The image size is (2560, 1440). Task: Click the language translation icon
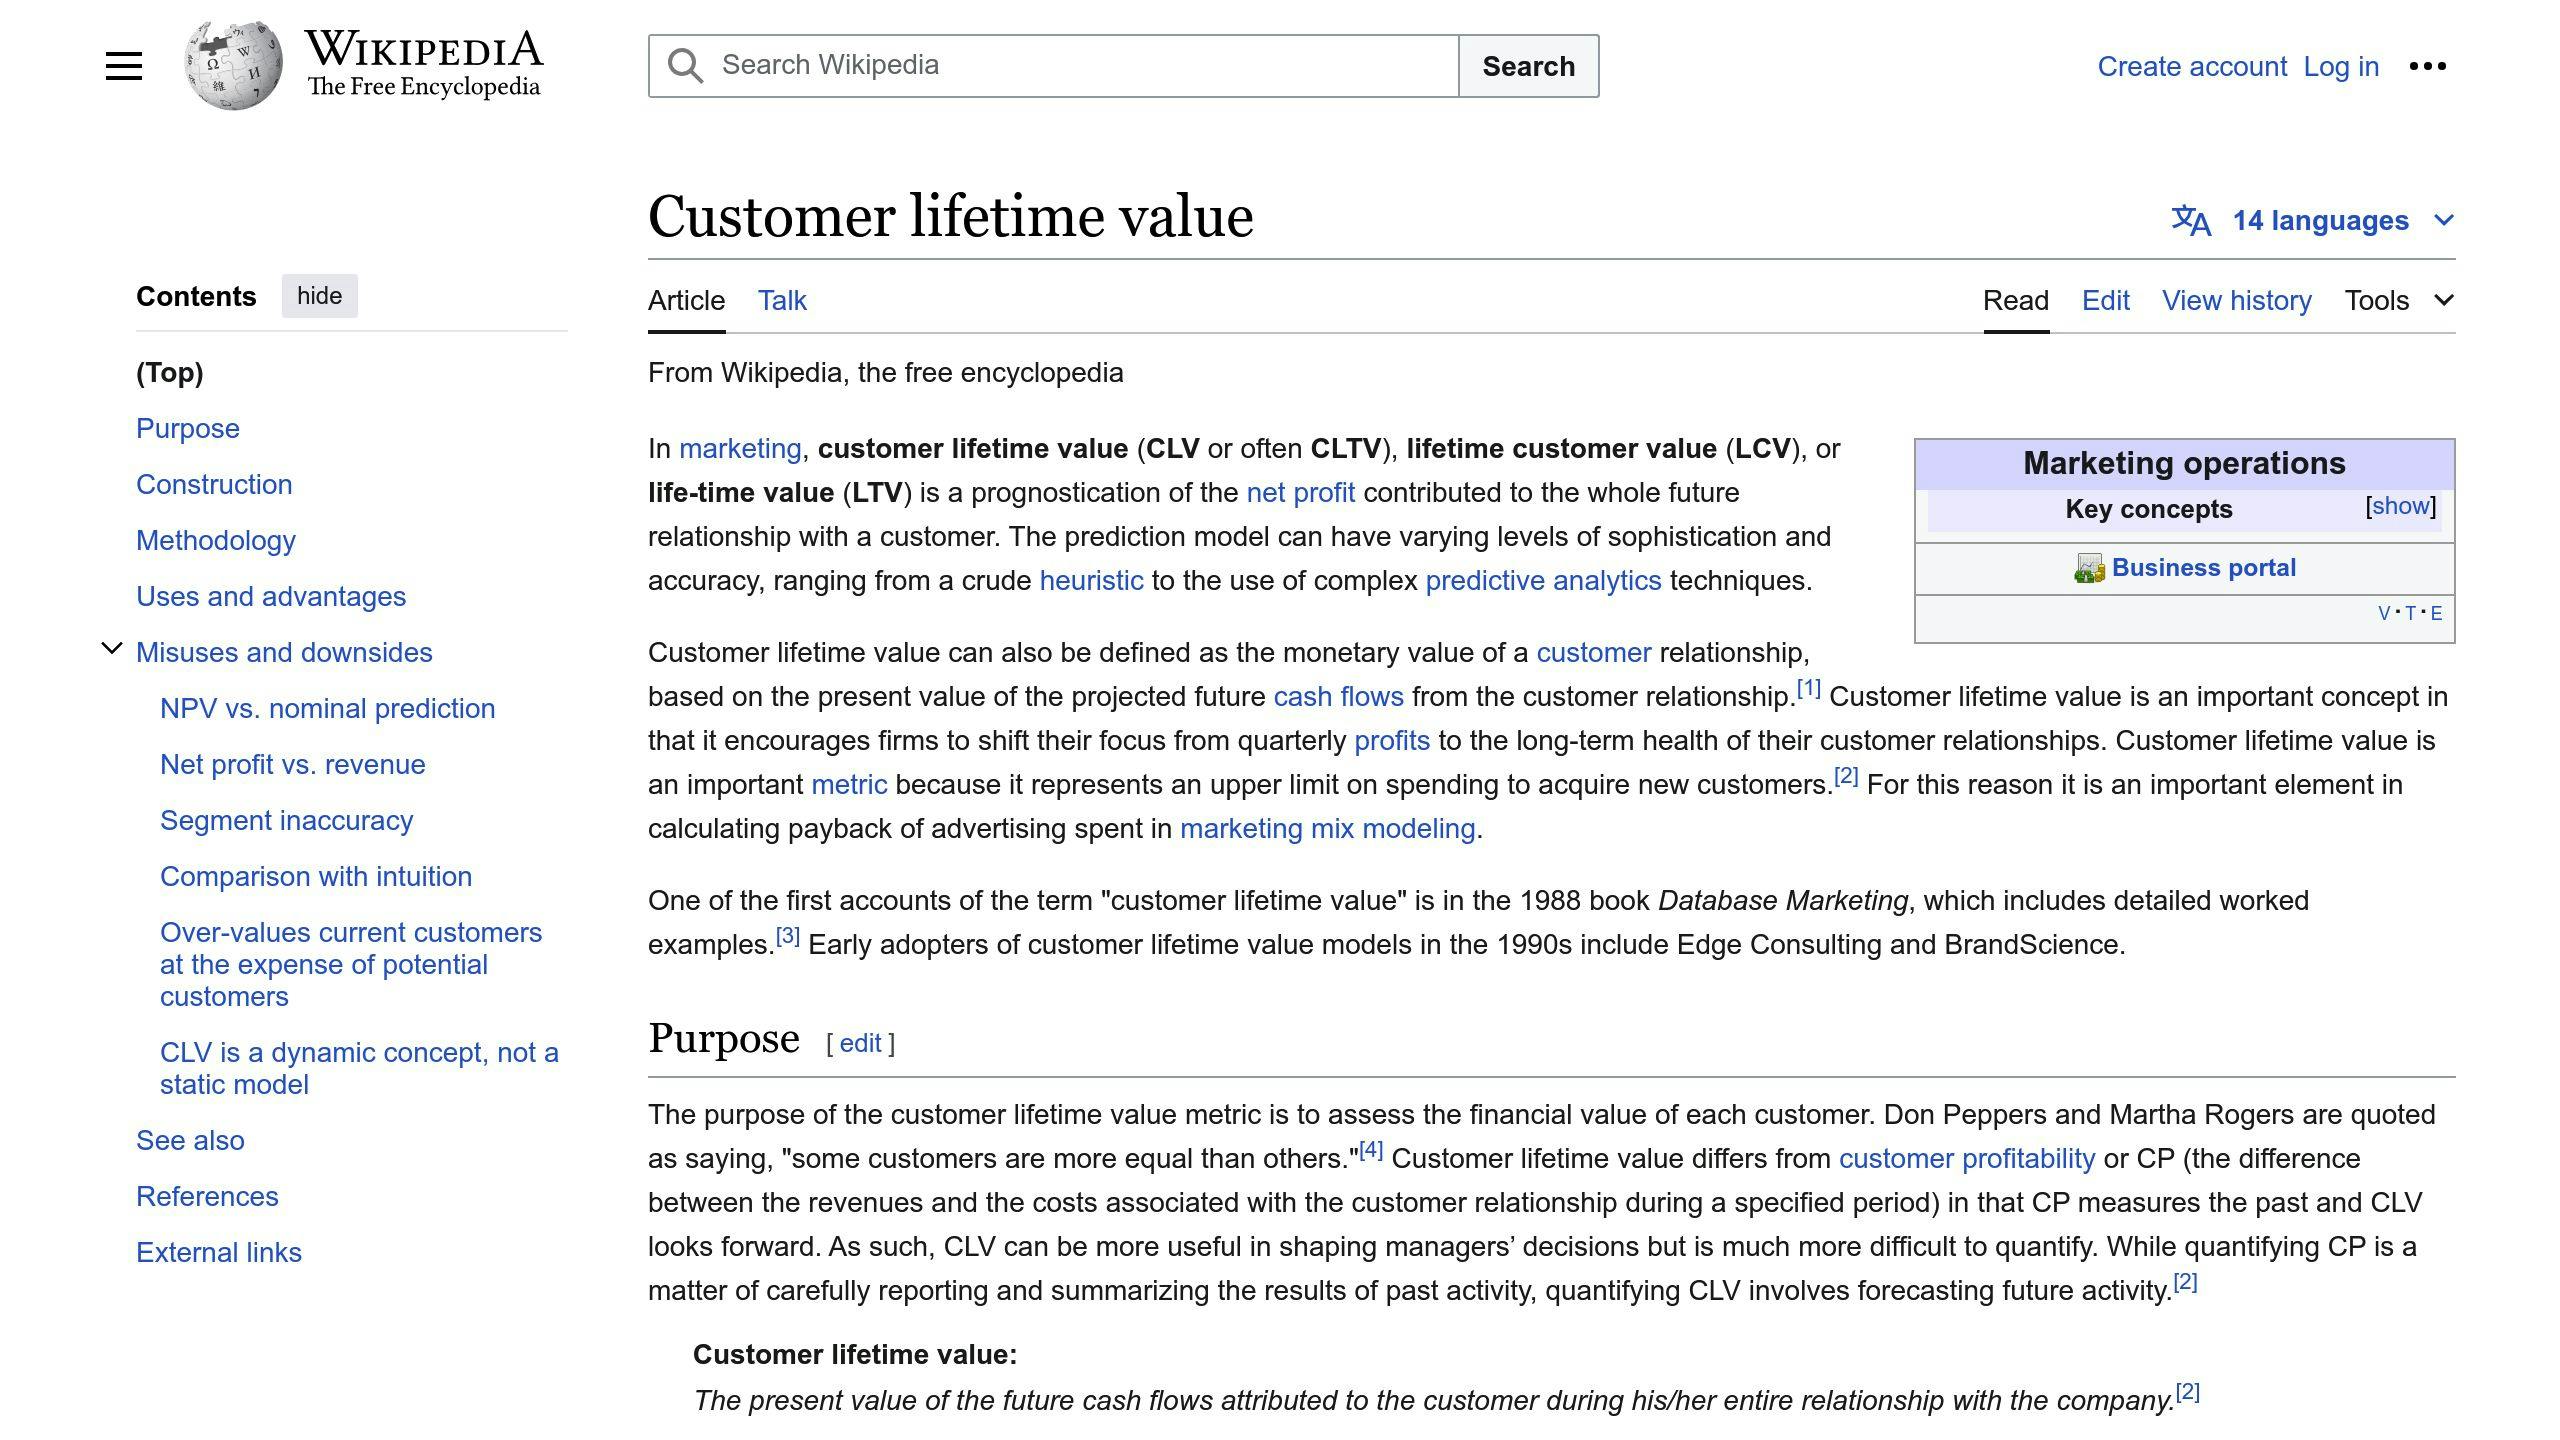[x=2190, y=220]
